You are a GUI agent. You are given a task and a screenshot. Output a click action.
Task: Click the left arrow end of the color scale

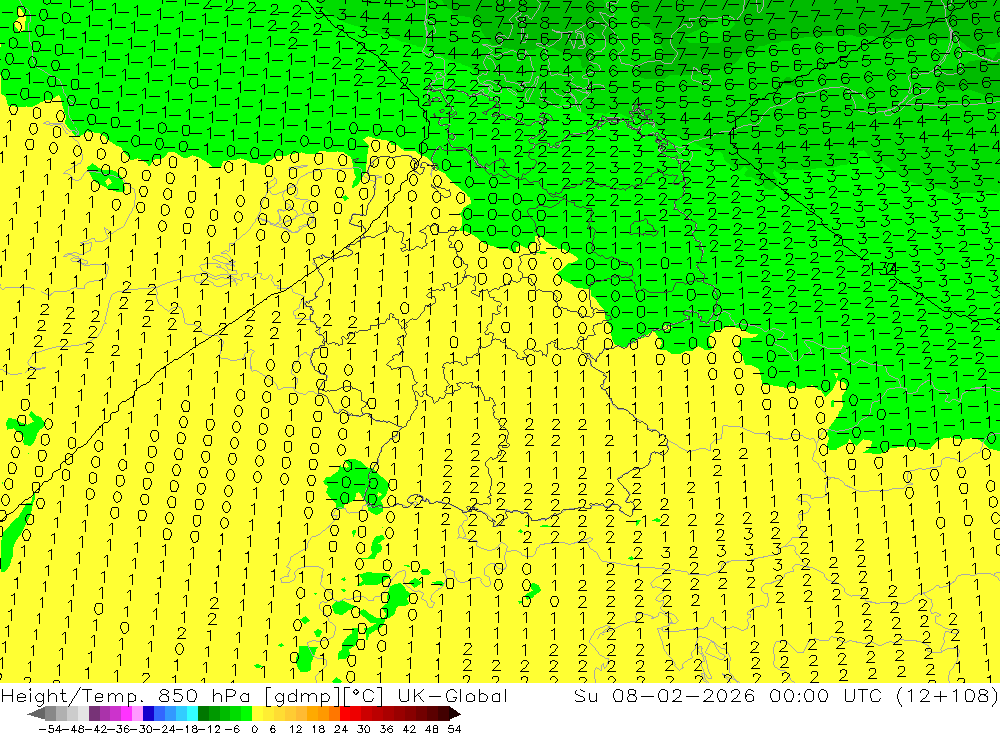coord(36,713)
